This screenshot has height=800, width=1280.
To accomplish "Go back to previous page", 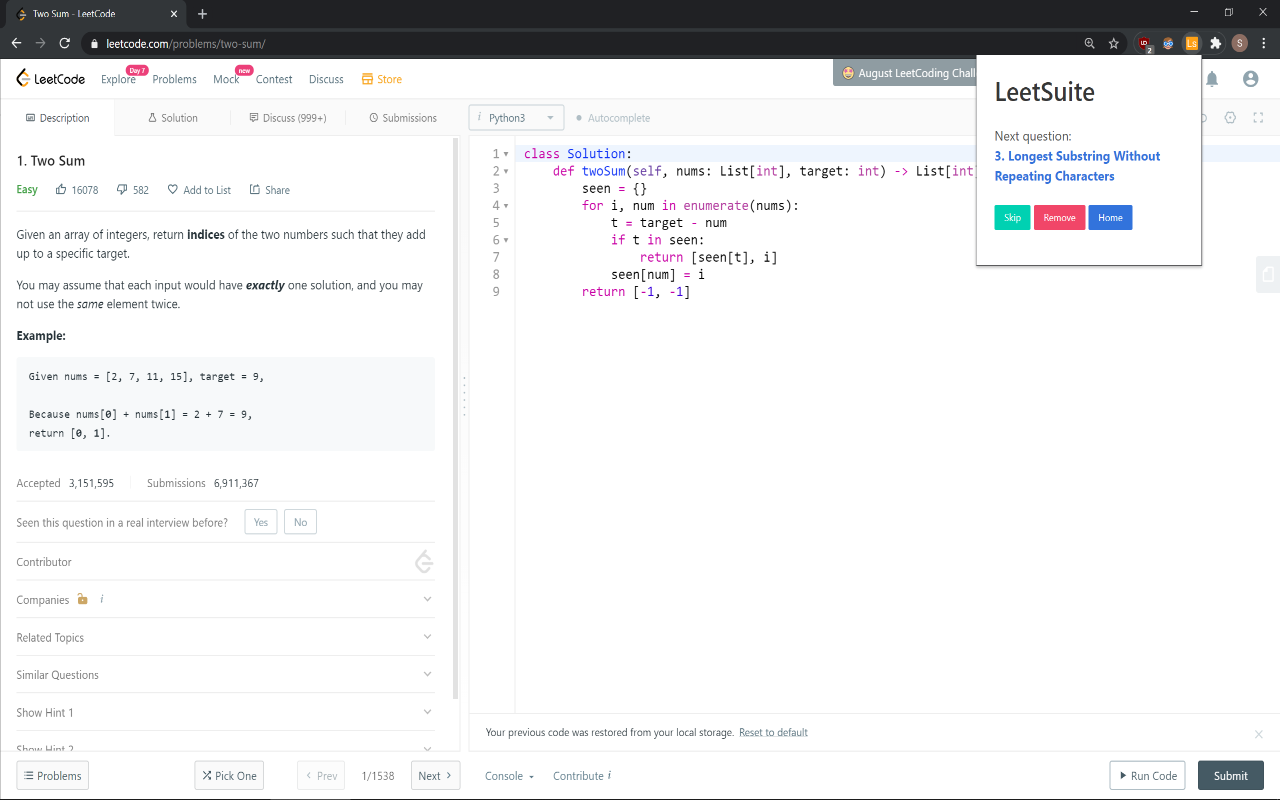I will 16,44.
